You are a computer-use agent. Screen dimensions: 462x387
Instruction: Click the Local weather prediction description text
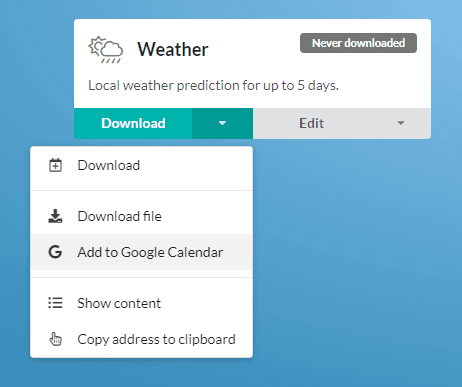pyautogui.click(x=213, y=86)
